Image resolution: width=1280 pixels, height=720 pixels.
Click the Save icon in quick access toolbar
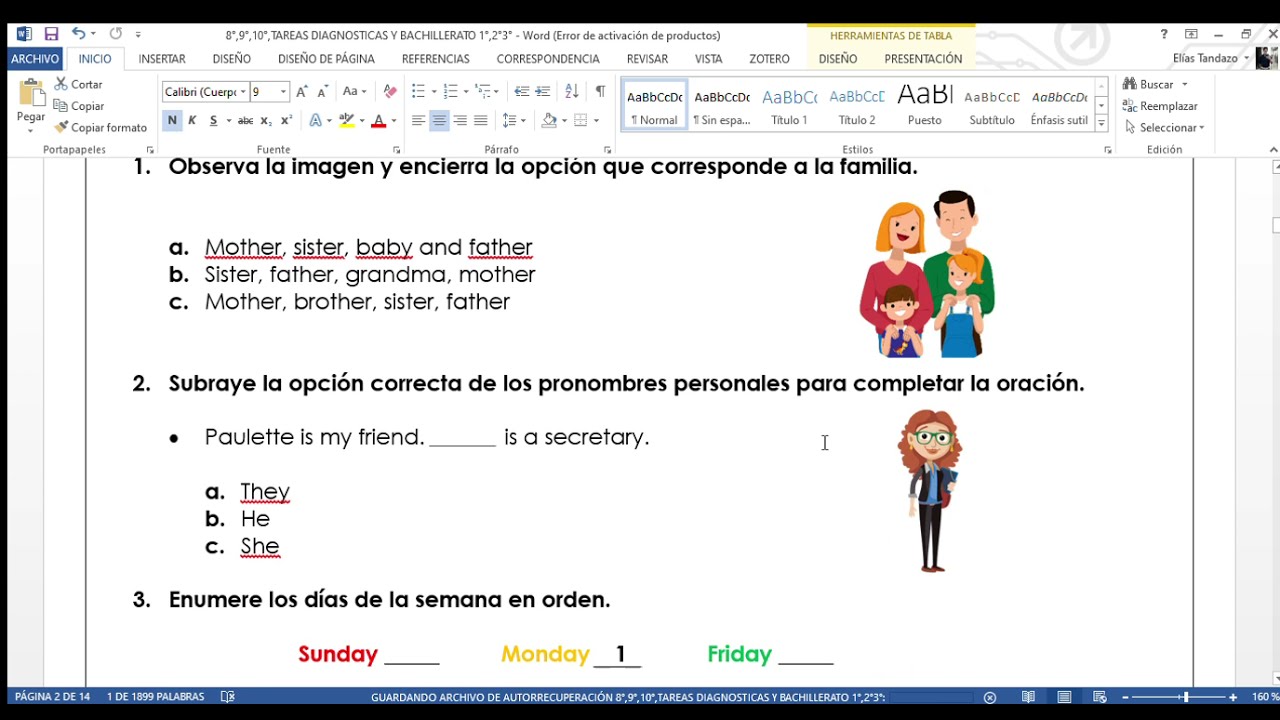pyautogui.click(x=51, y=34)
